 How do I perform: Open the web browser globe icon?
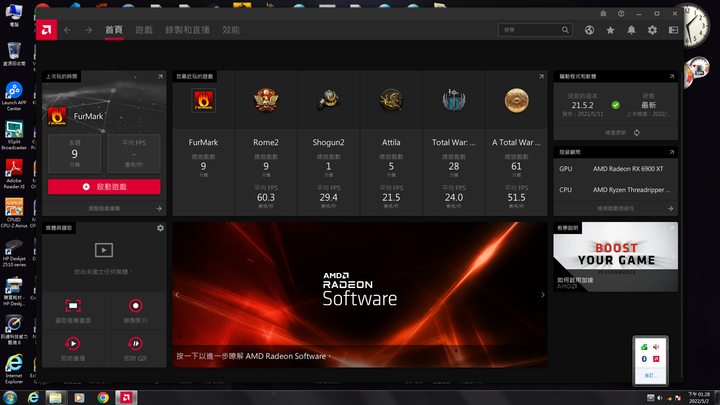pyautogui.click(x=589, y=30)
